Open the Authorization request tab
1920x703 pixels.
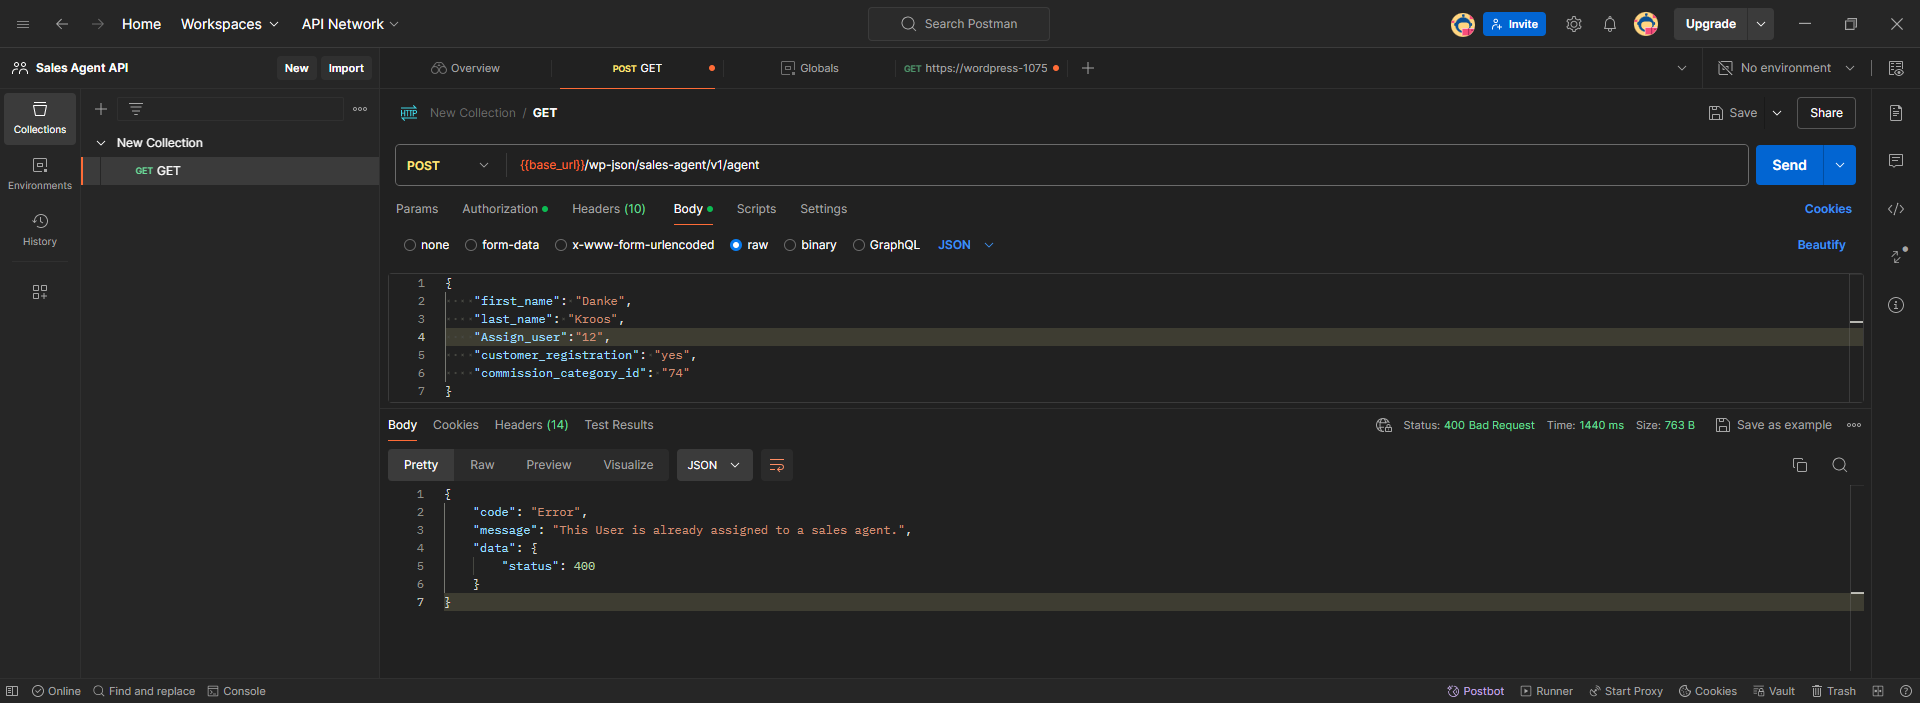tap(505, 209)
